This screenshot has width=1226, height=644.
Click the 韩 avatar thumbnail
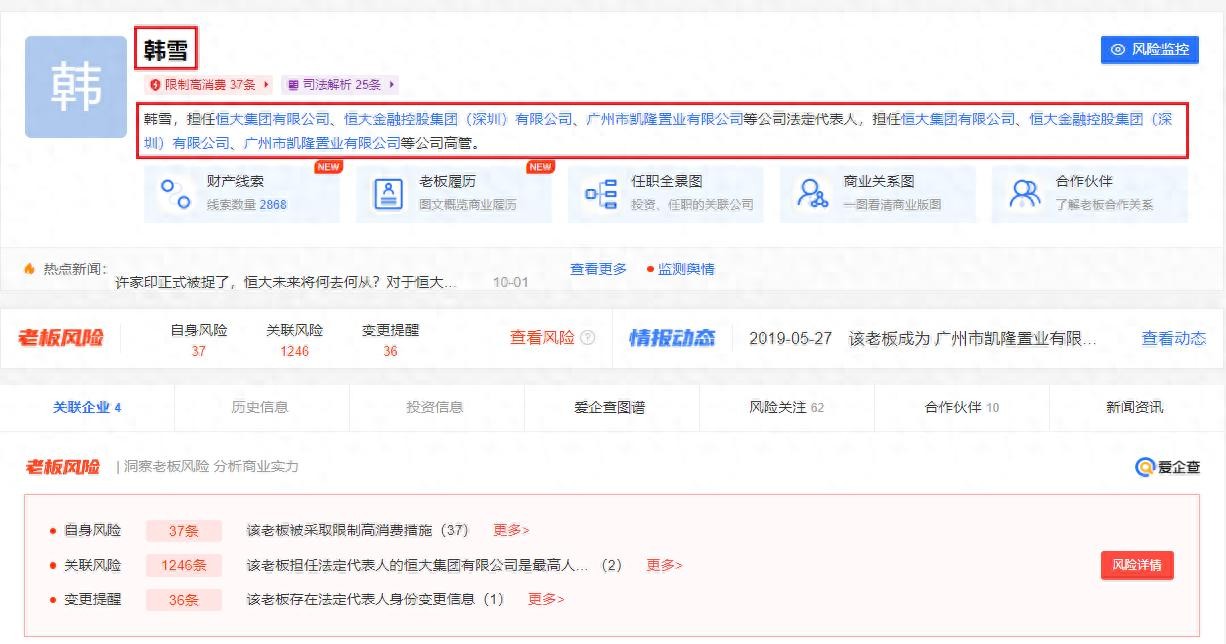tap(76, 87)
